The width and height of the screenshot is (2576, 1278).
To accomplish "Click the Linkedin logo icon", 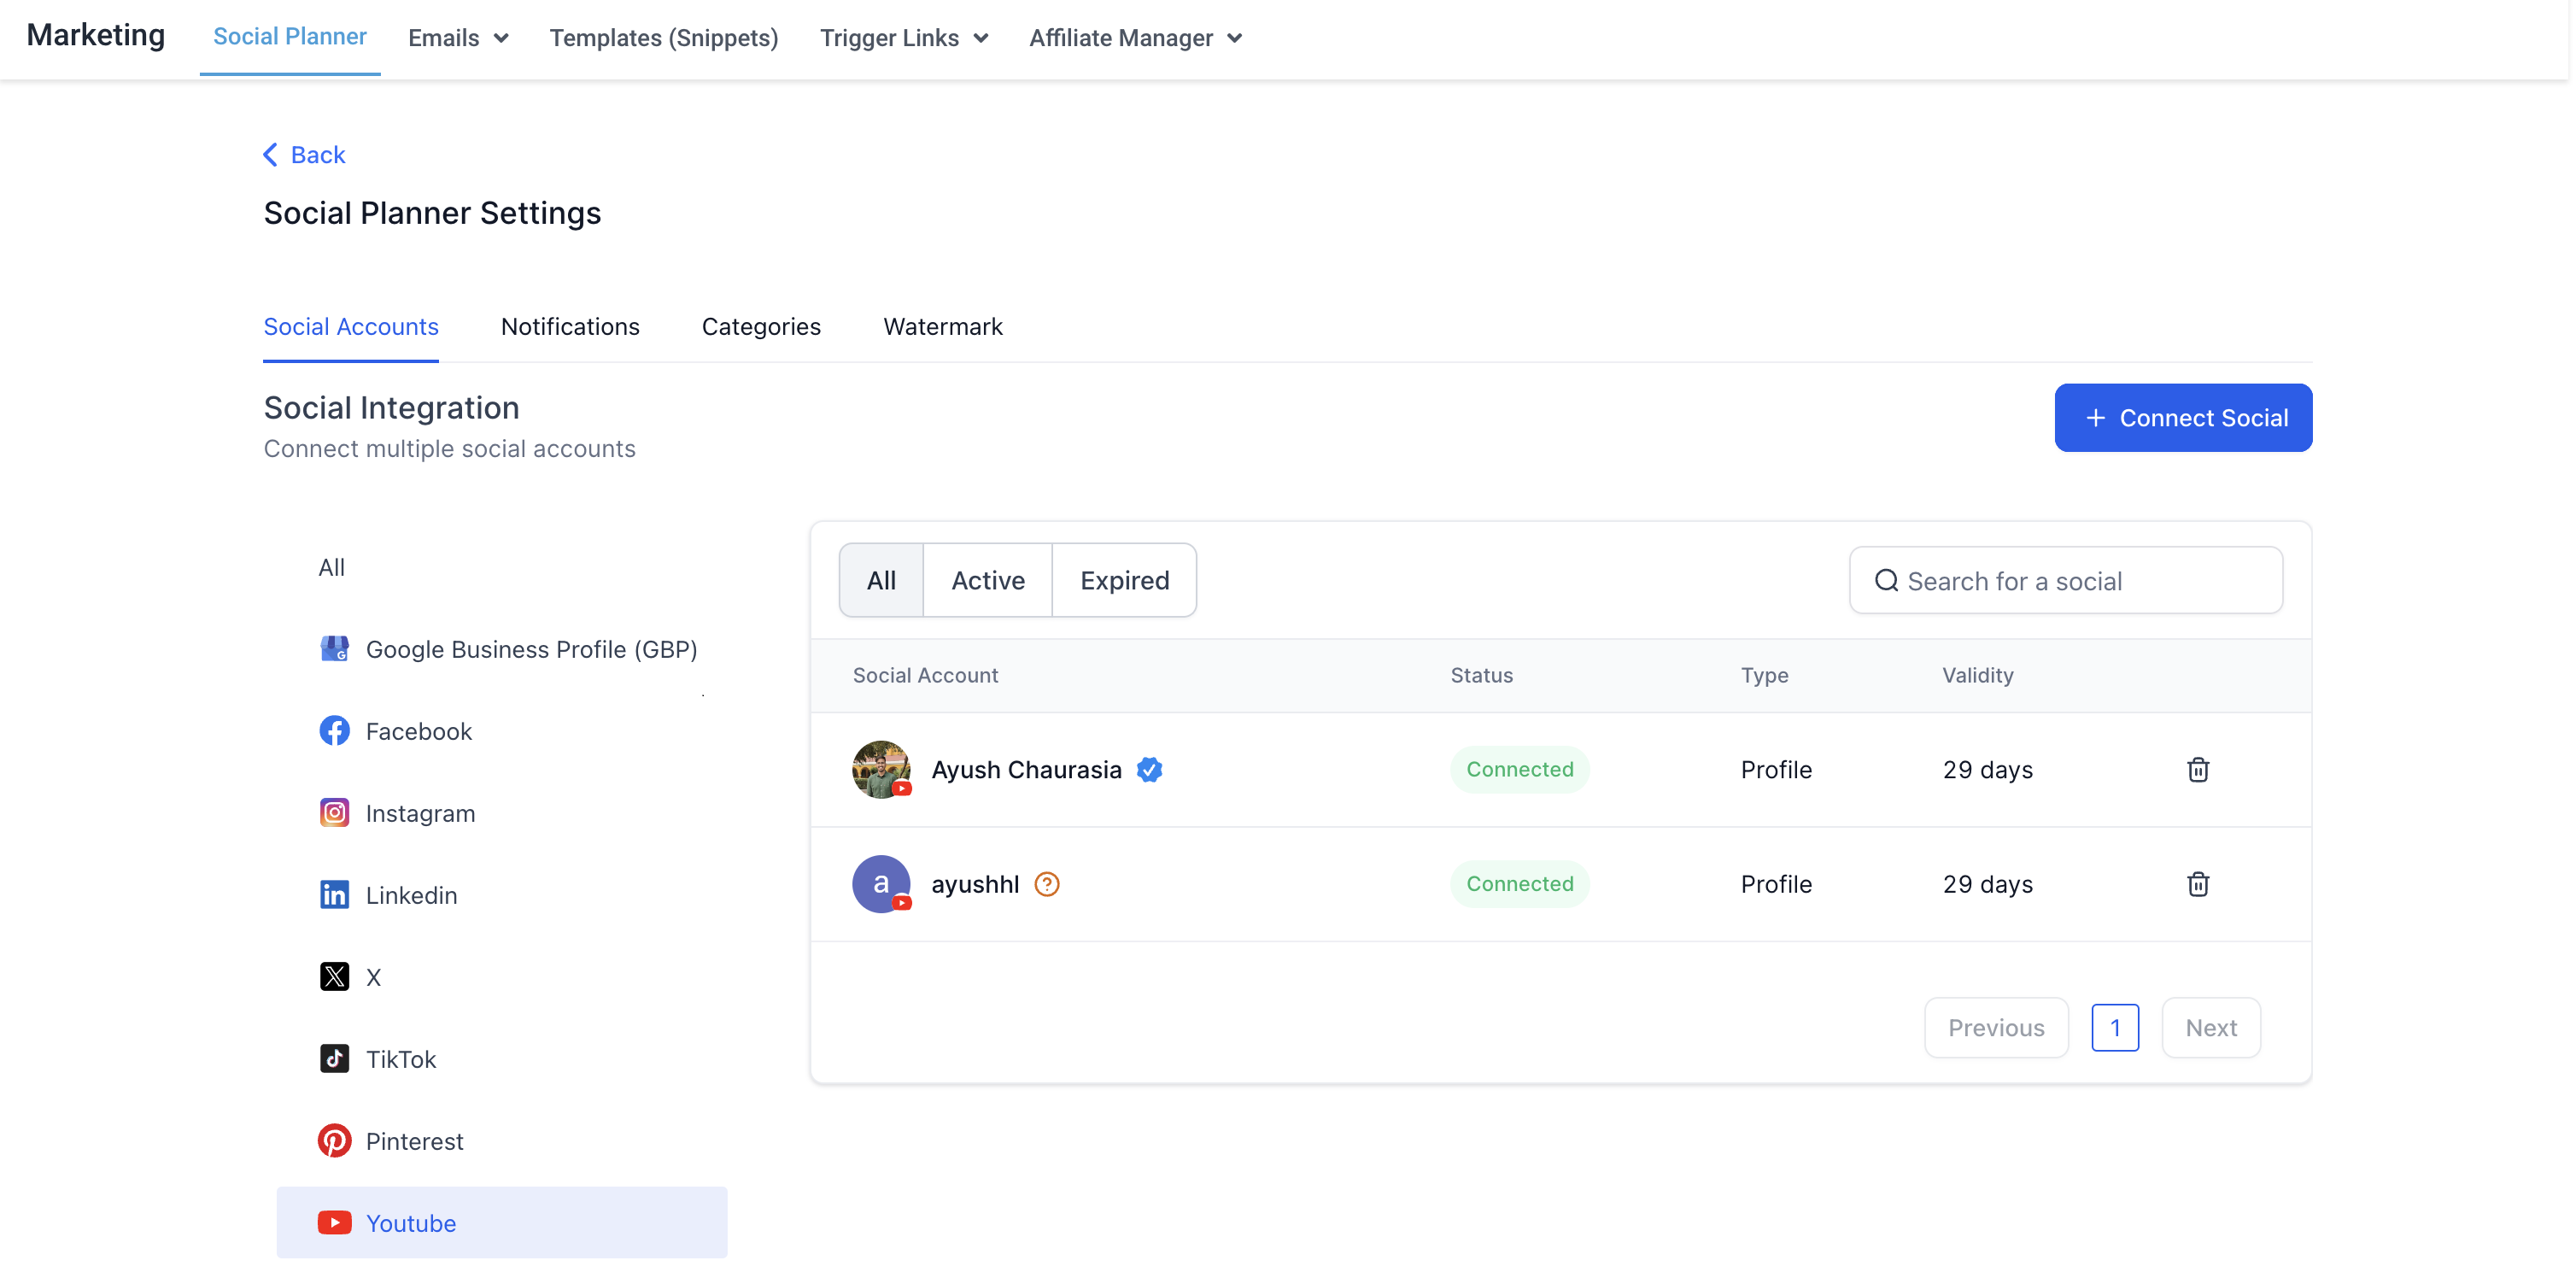I will point(334,895).
